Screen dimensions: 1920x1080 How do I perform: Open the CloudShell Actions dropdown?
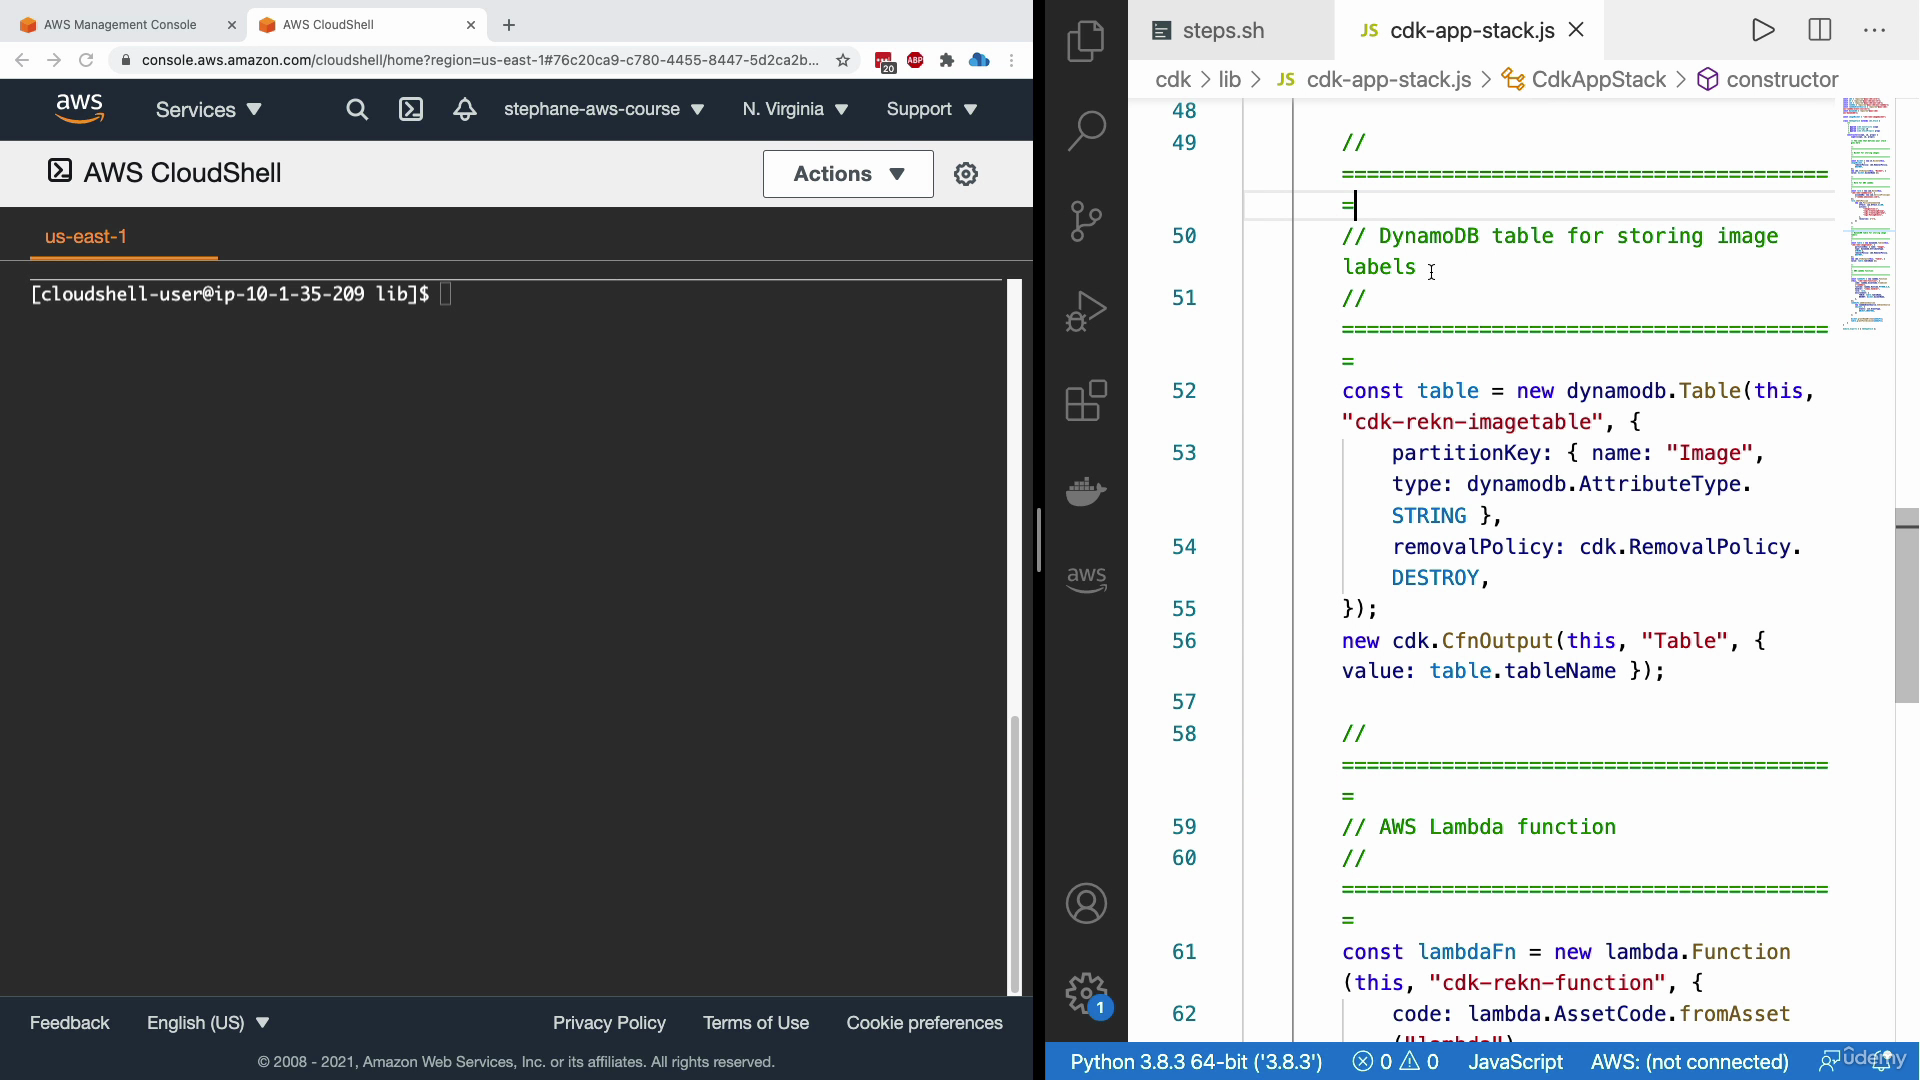click(x=848, y=174)
